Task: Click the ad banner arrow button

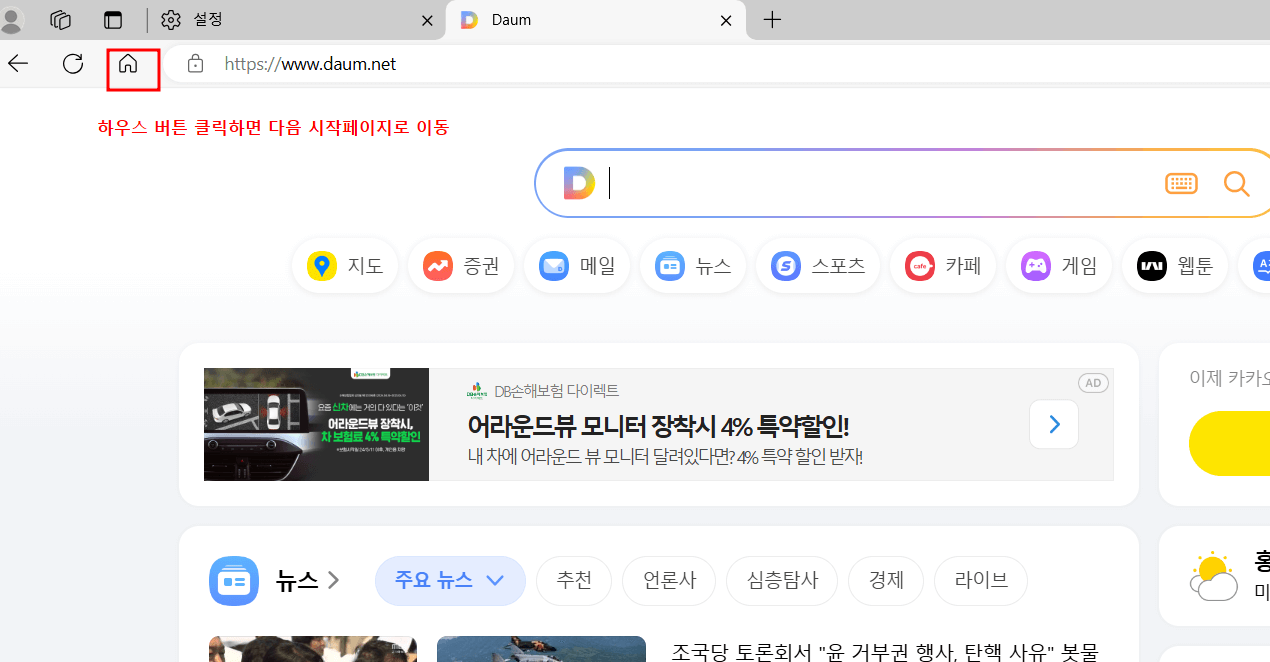Action: (x=1053, y=424)
